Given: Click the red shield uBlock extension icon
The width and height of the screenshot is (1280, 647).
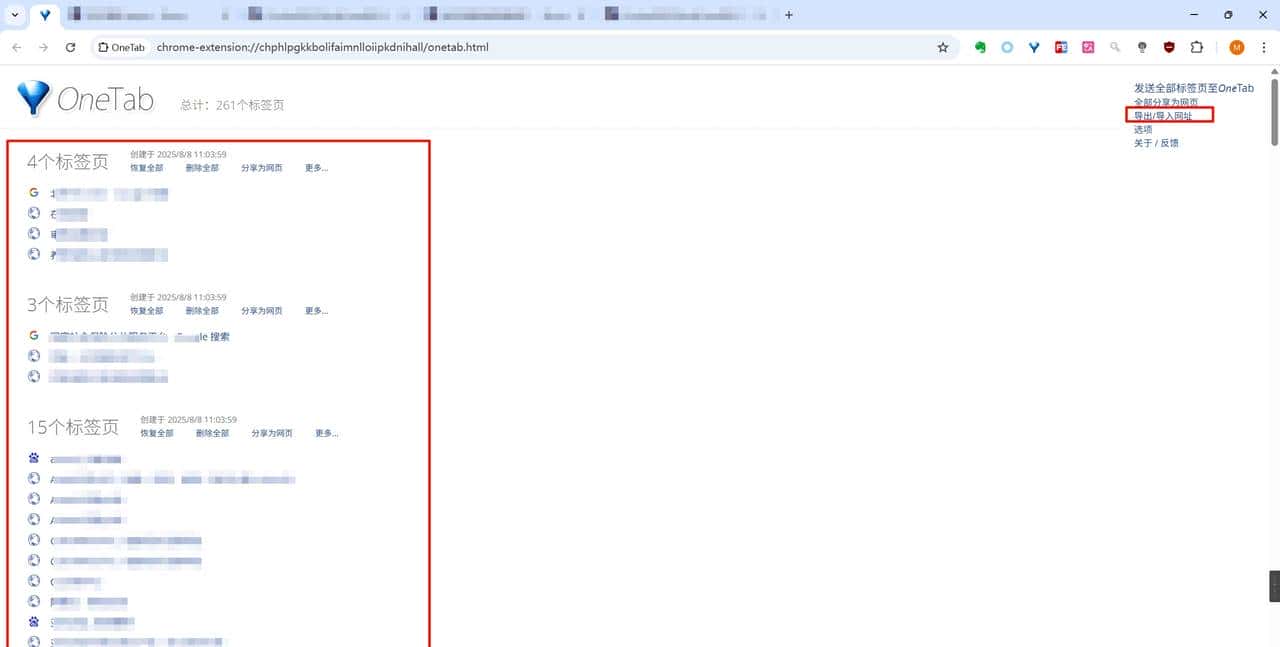Looking at the screenshot, I should click(x=1169, y=47).
